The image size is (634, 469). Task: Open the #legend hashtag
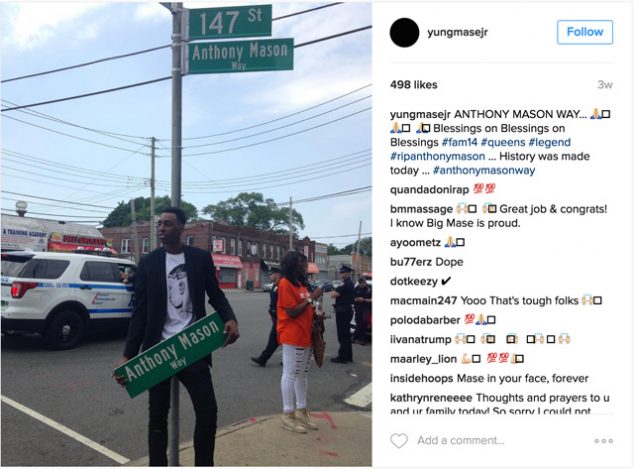click(x=549, y=142)
